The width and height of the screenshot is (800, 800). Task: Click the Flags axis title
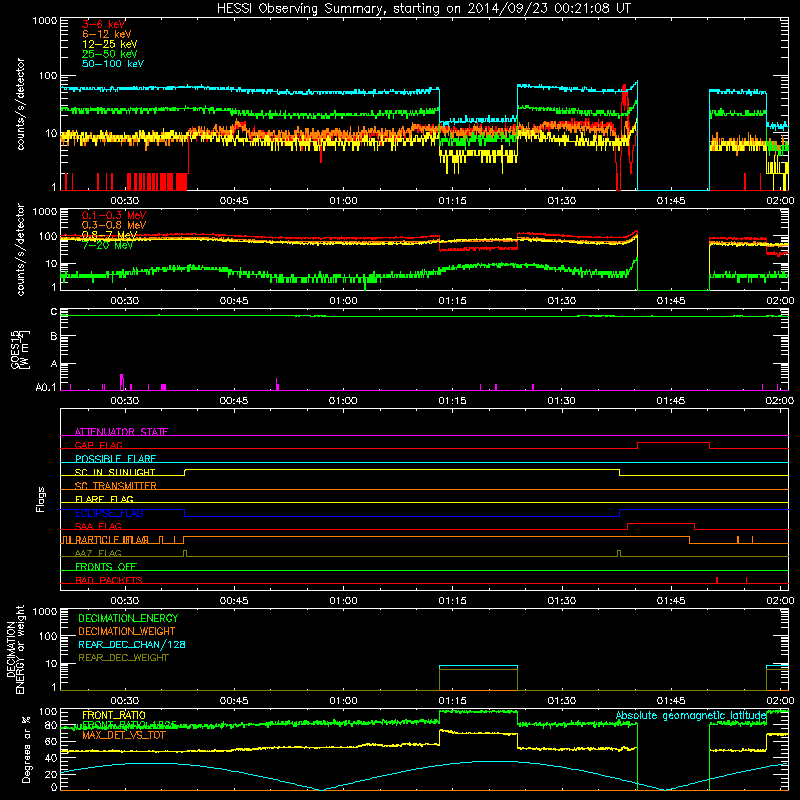(x=41, y=500)
